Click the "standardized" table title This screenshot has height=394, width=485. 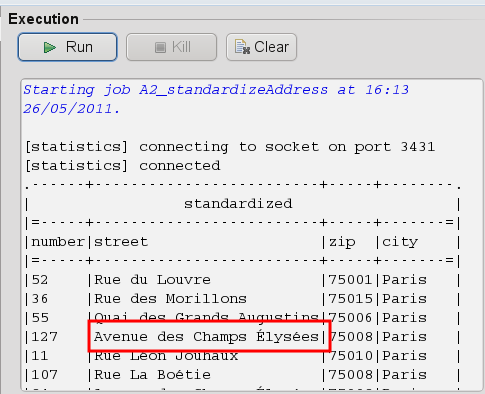coord(238,204)
